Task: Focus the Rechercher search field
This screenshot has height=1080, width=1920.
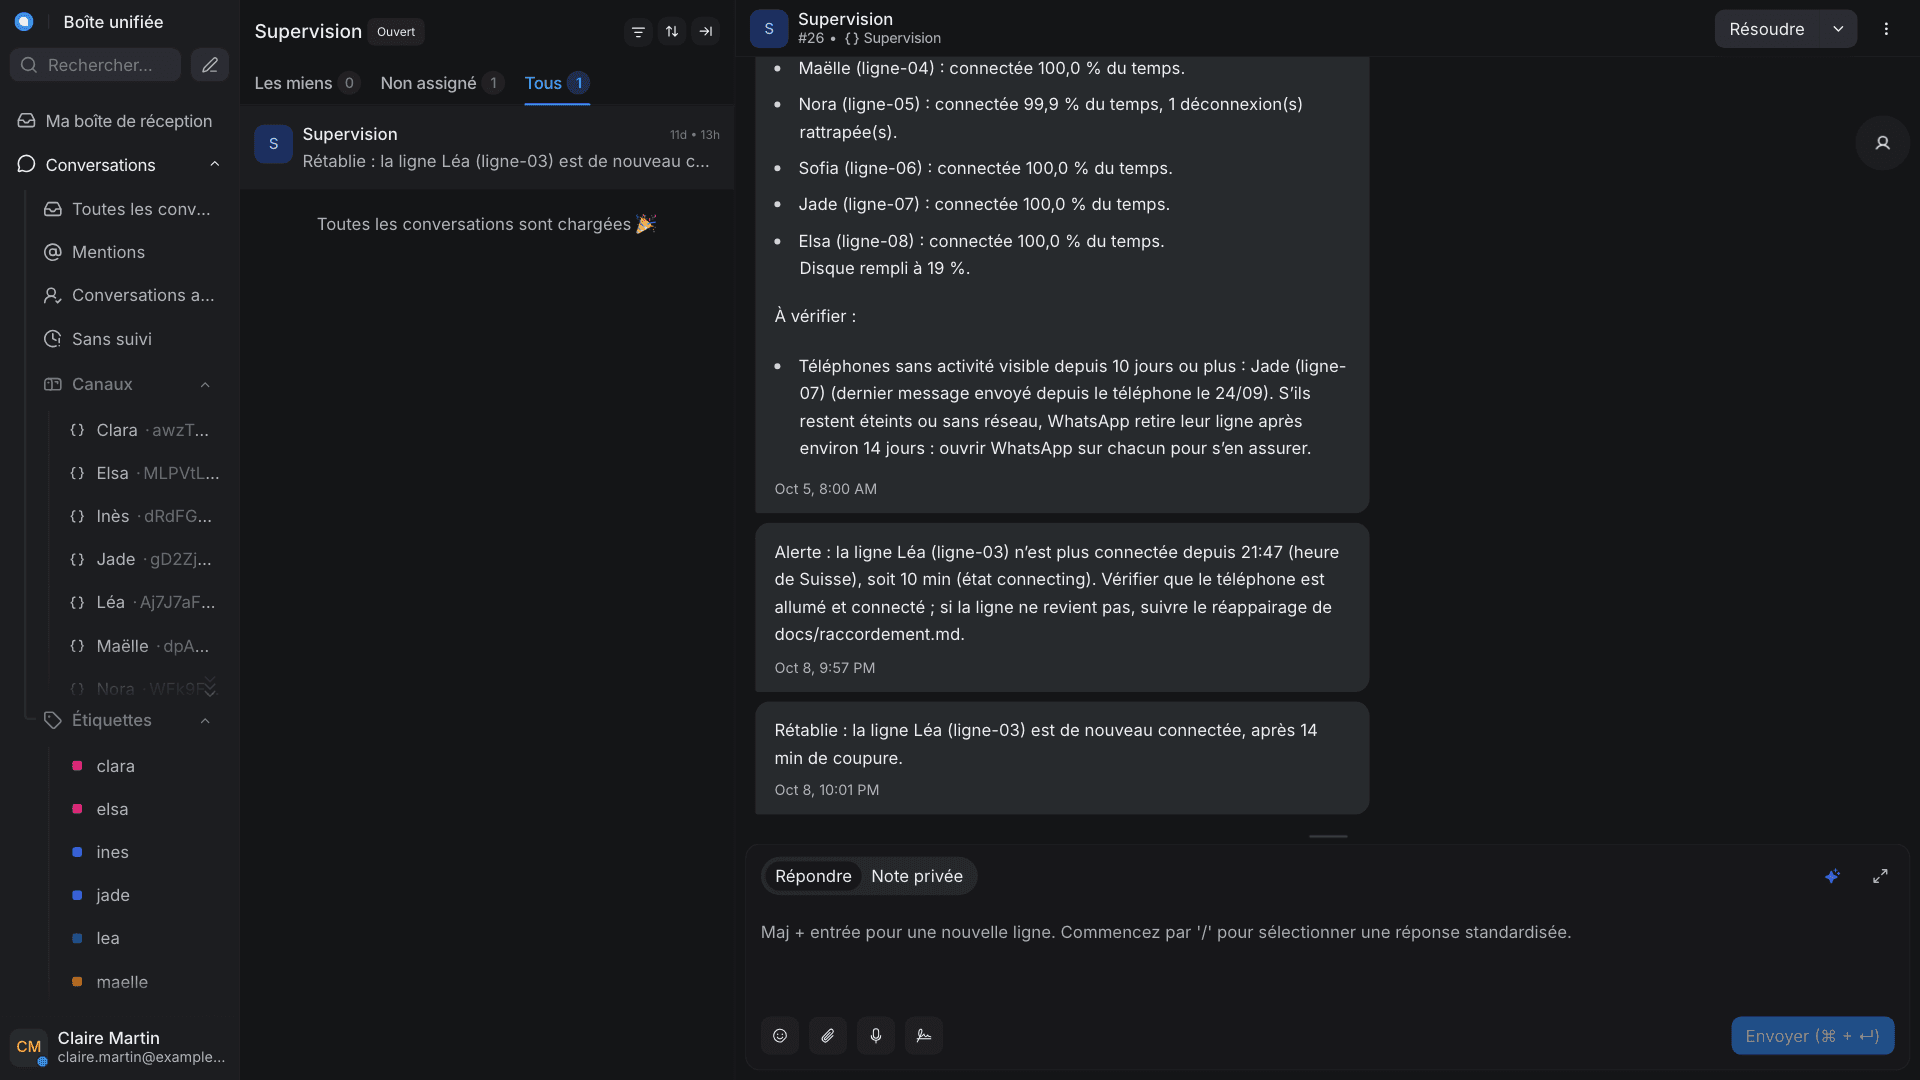Action: coord(96,65)
